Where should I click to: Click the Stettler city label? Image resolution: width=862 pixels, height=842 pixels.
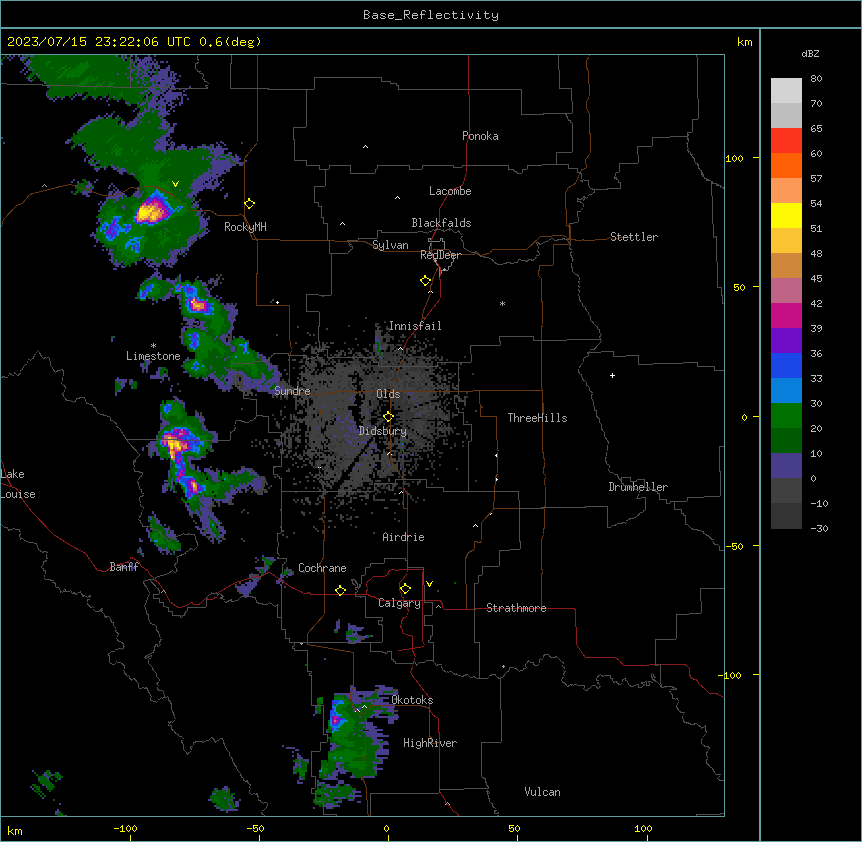pyautogui.click(x=634, y=237)
